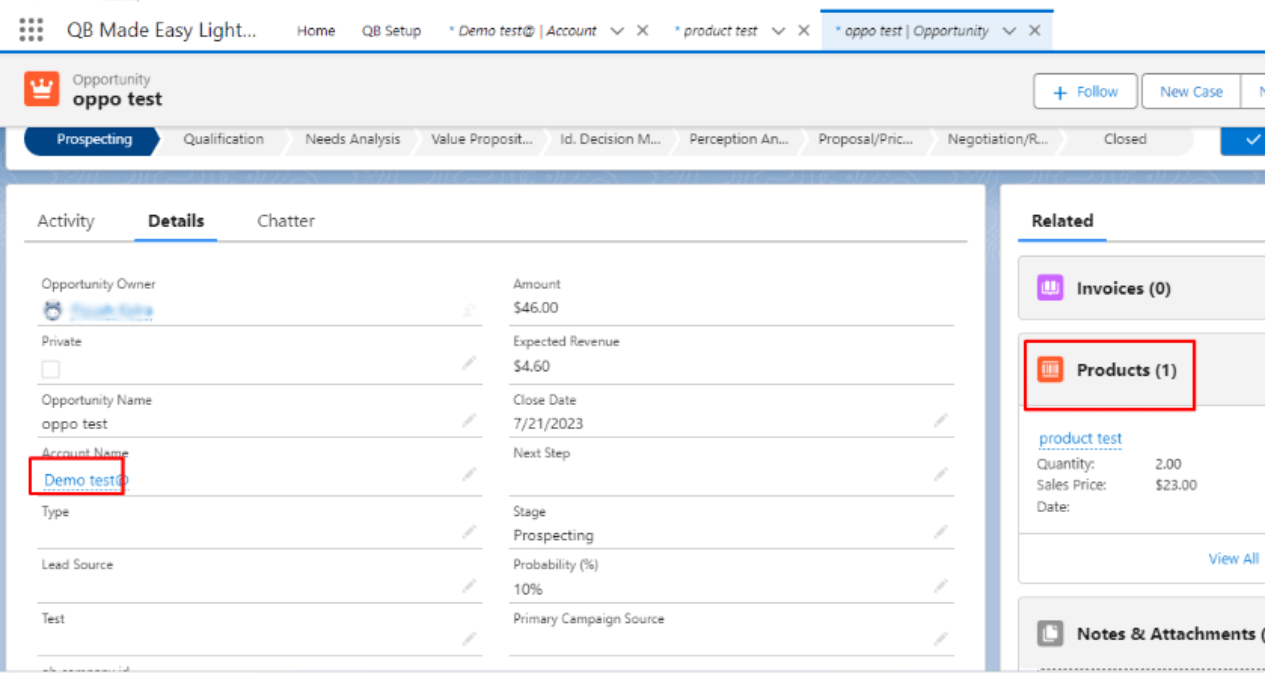
Task: Click the pencil edit icon for Close Date
Action: pos(940,421)
